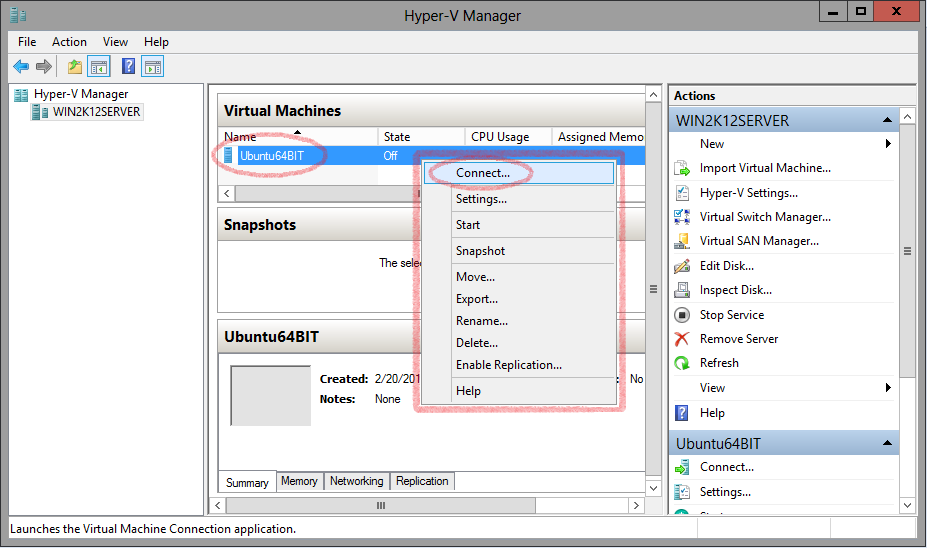Click the Import Virtual Machine icon
This screenshot has width=927, height=548.
click(682, 168)
